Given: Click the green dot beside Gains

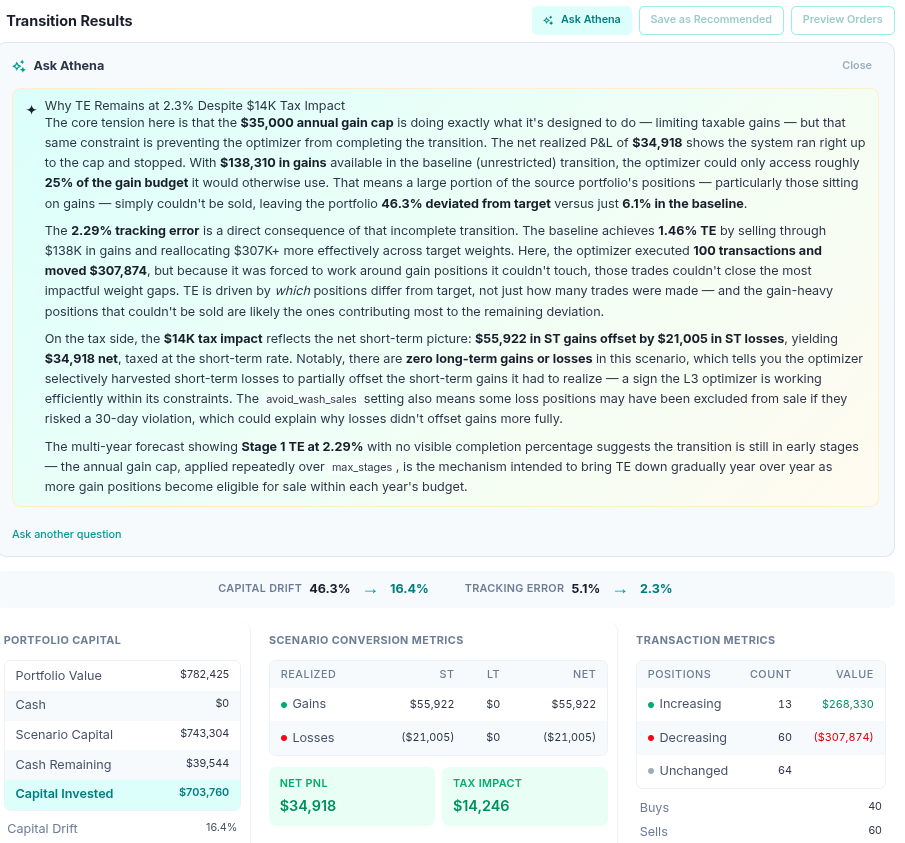Looking at the screenshot, I should click(x=284, y=703).
